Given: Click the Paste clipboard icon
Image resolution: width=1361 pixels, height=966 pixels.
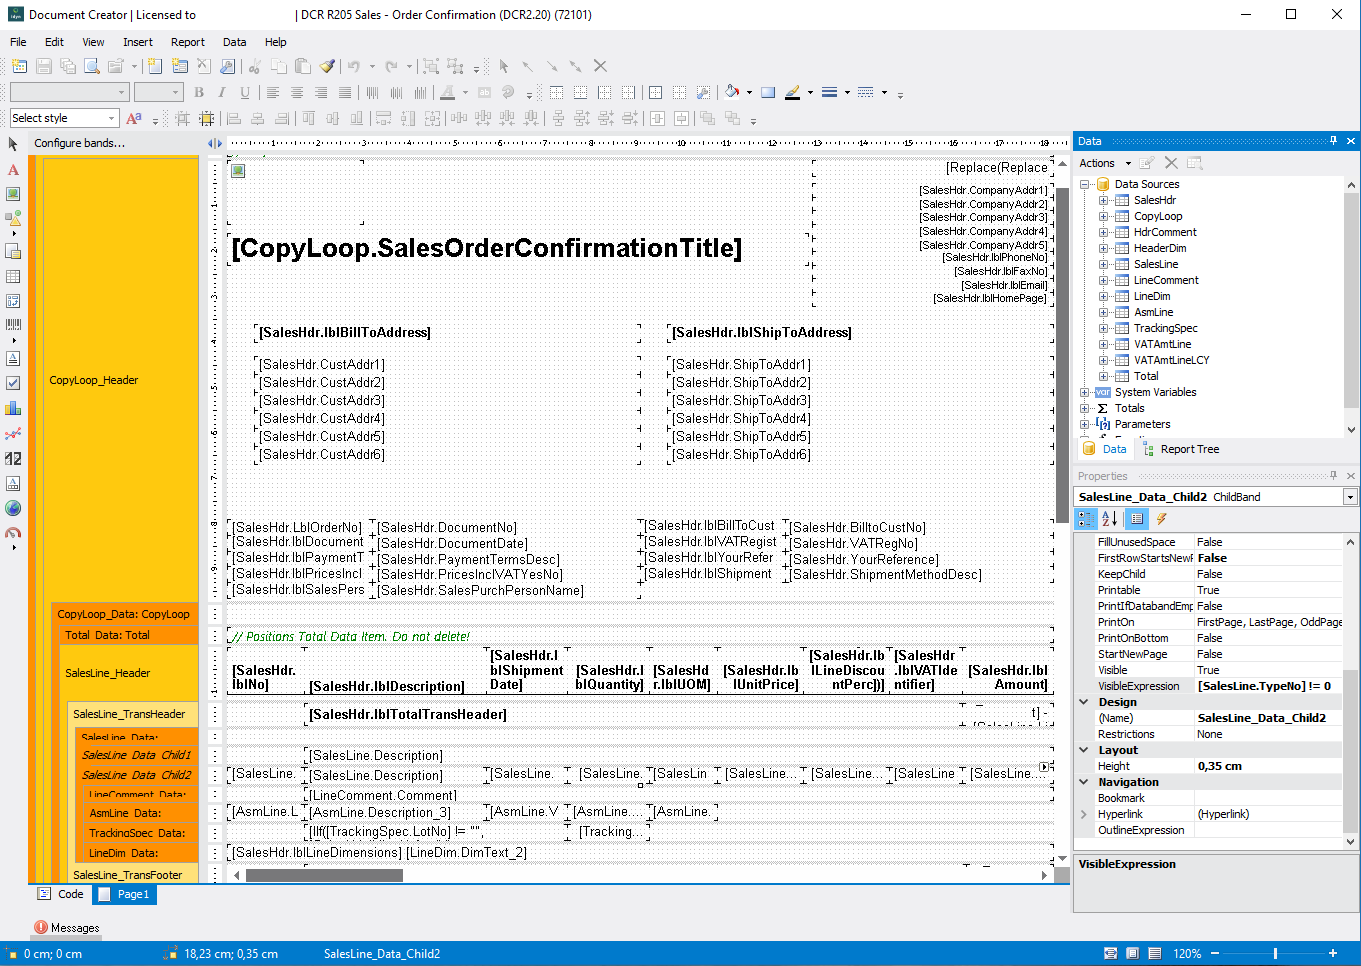Looking at the screenshot, I should pos(302,66).
